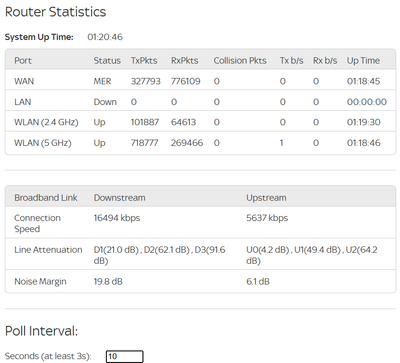Click the LAN port row label
Image resolution: width=400 pixels, height=363 pixels.
(x=23, y=102)
